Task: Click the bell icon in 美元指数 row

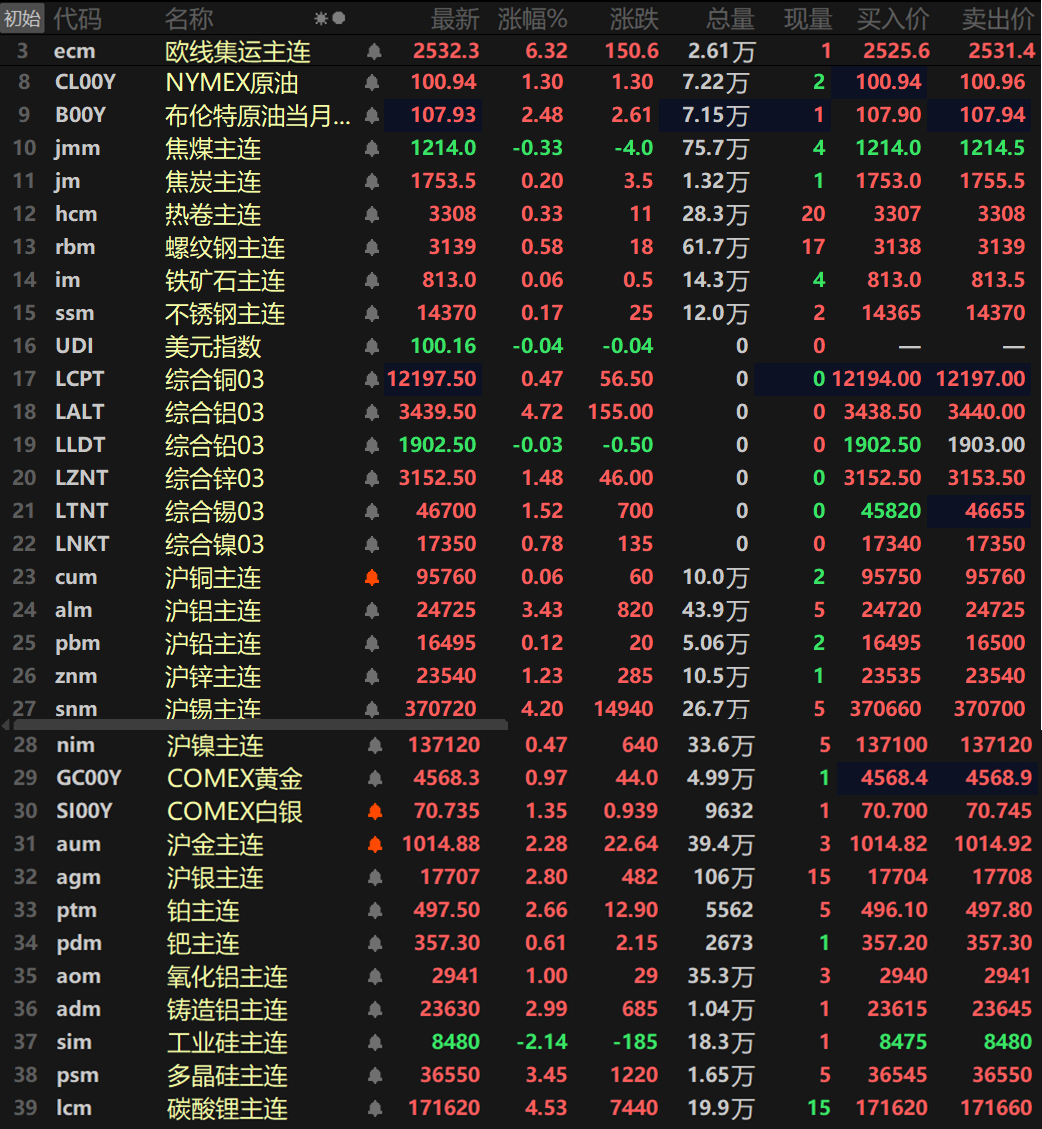Action: [373, 347]
